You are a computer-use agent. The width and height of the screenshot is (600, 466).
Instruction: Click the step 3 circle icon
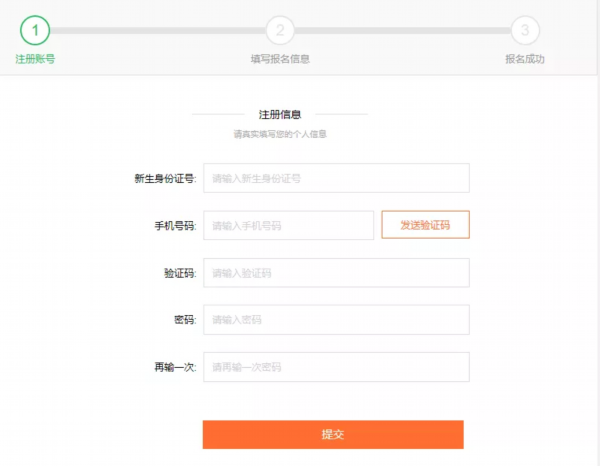525,31
